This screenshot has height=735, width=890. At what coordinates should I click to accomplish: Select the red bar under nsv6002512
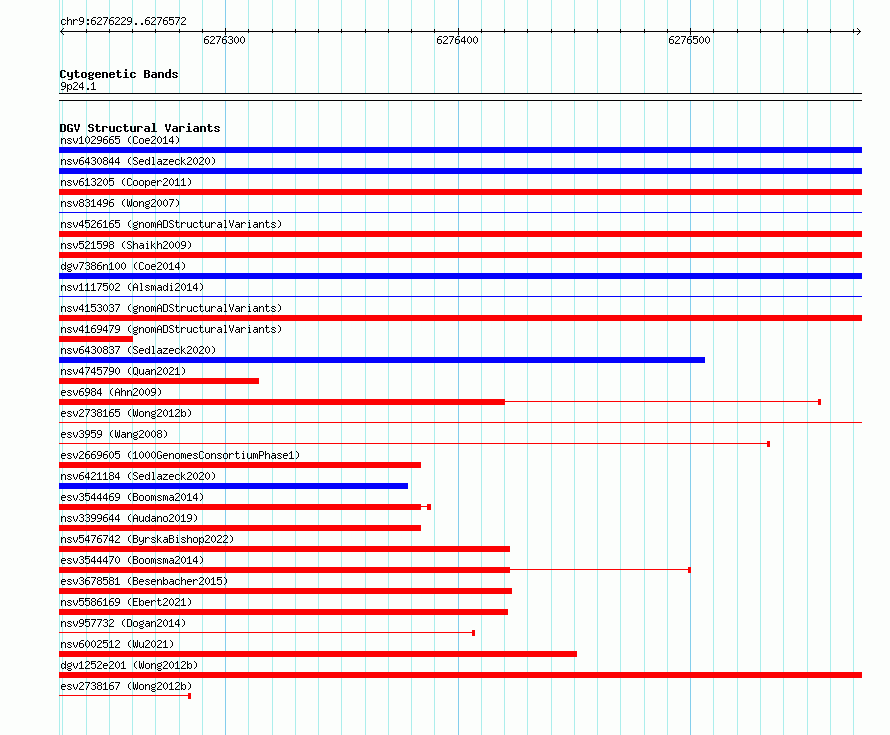[318, 654]
